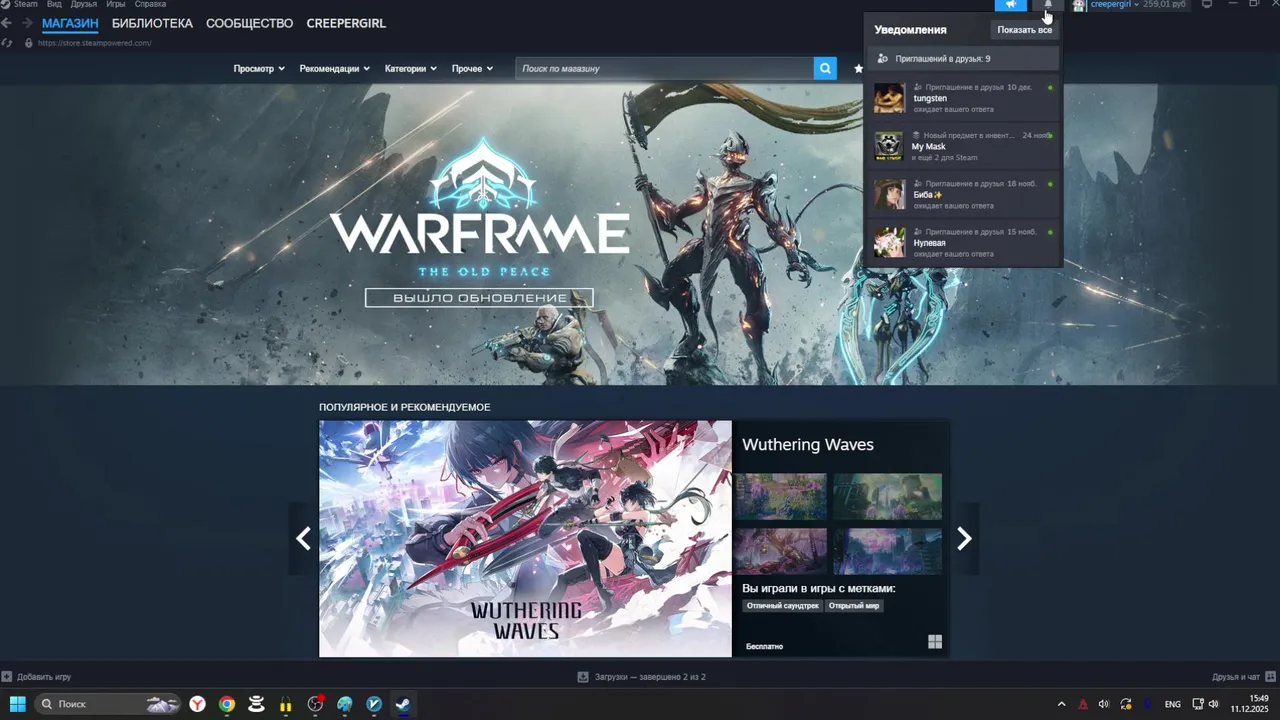The height and width of the screenshot is (720, 1280).
Task: Open Yandex Browser from taskbar
Action: [x=198, y=704]
